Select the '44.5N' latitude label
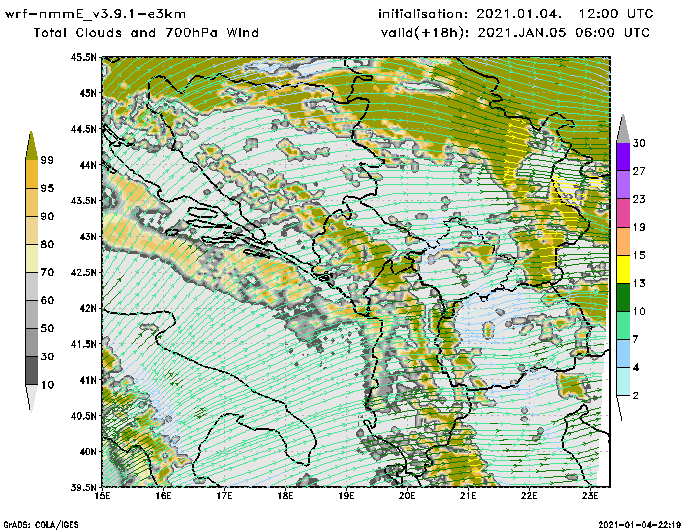 click(83, 129)
